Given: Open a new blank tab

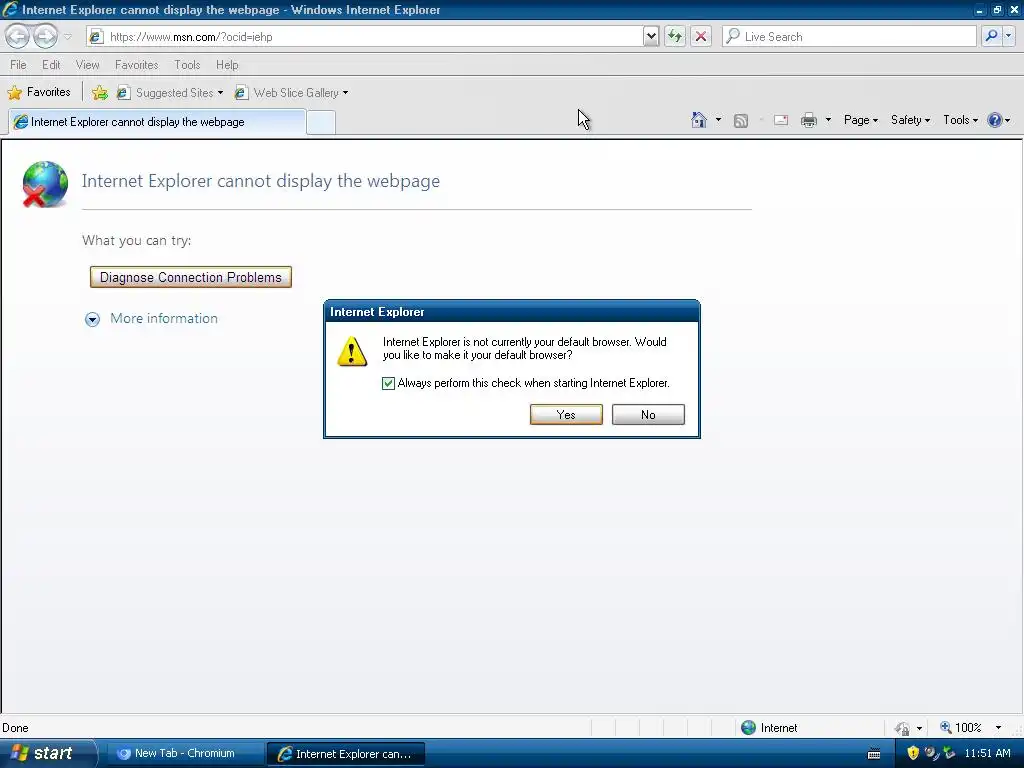Looking at the screenshot, I should 321,122.
